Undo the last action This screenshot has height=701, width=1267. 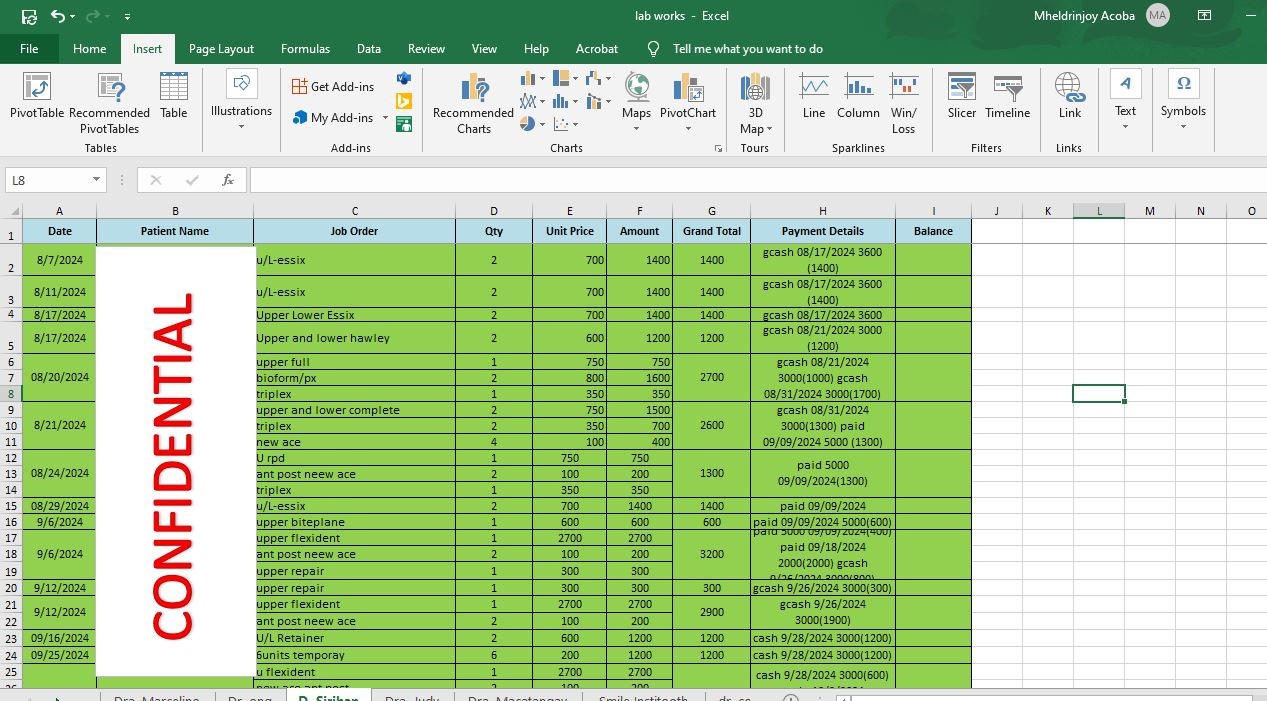click(58, 16)
